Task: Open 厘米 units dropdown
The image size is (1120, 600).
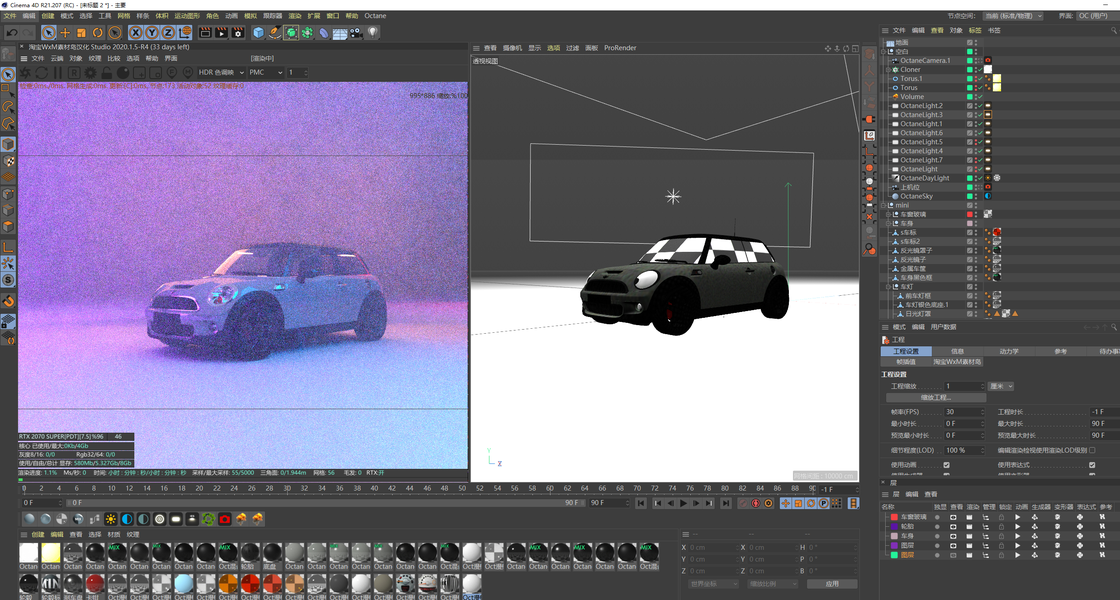Action: (1001, 386)
